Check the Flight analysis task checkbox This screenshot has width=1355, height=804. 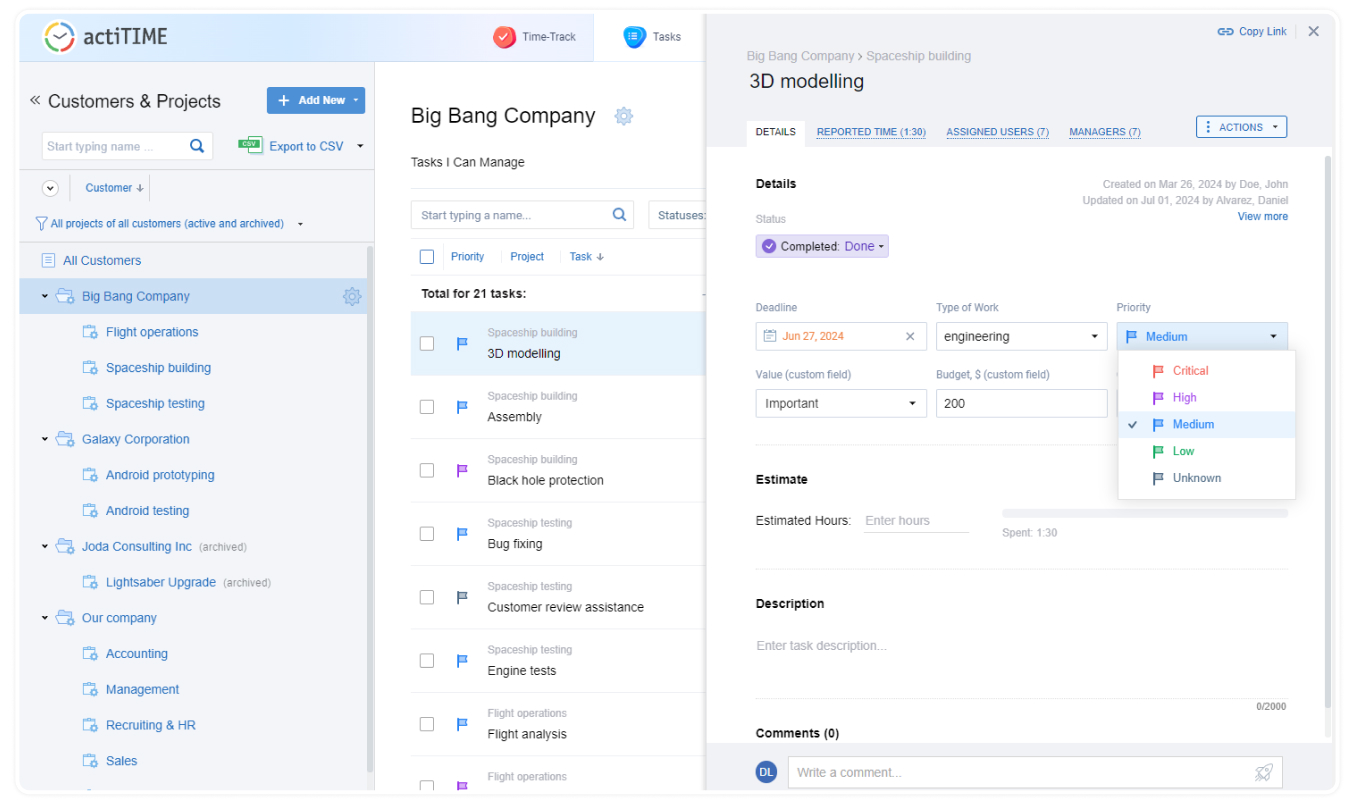pyautogui.click(x=427, y=724)
